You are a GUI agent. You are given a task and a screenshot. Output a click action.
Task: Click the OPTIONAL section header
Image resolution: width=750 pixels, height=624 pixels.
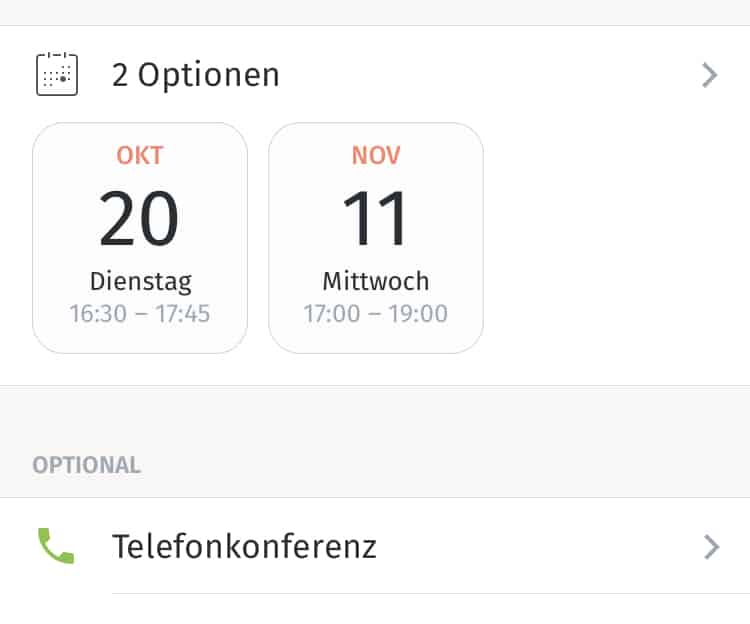tap(87, 465)
